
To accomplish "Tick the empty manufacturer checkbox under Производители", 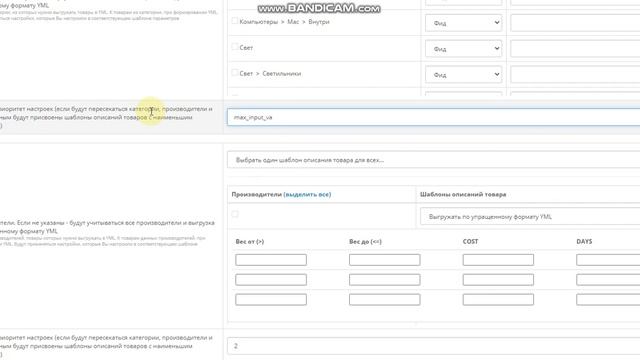I will (x=235, y=214).
